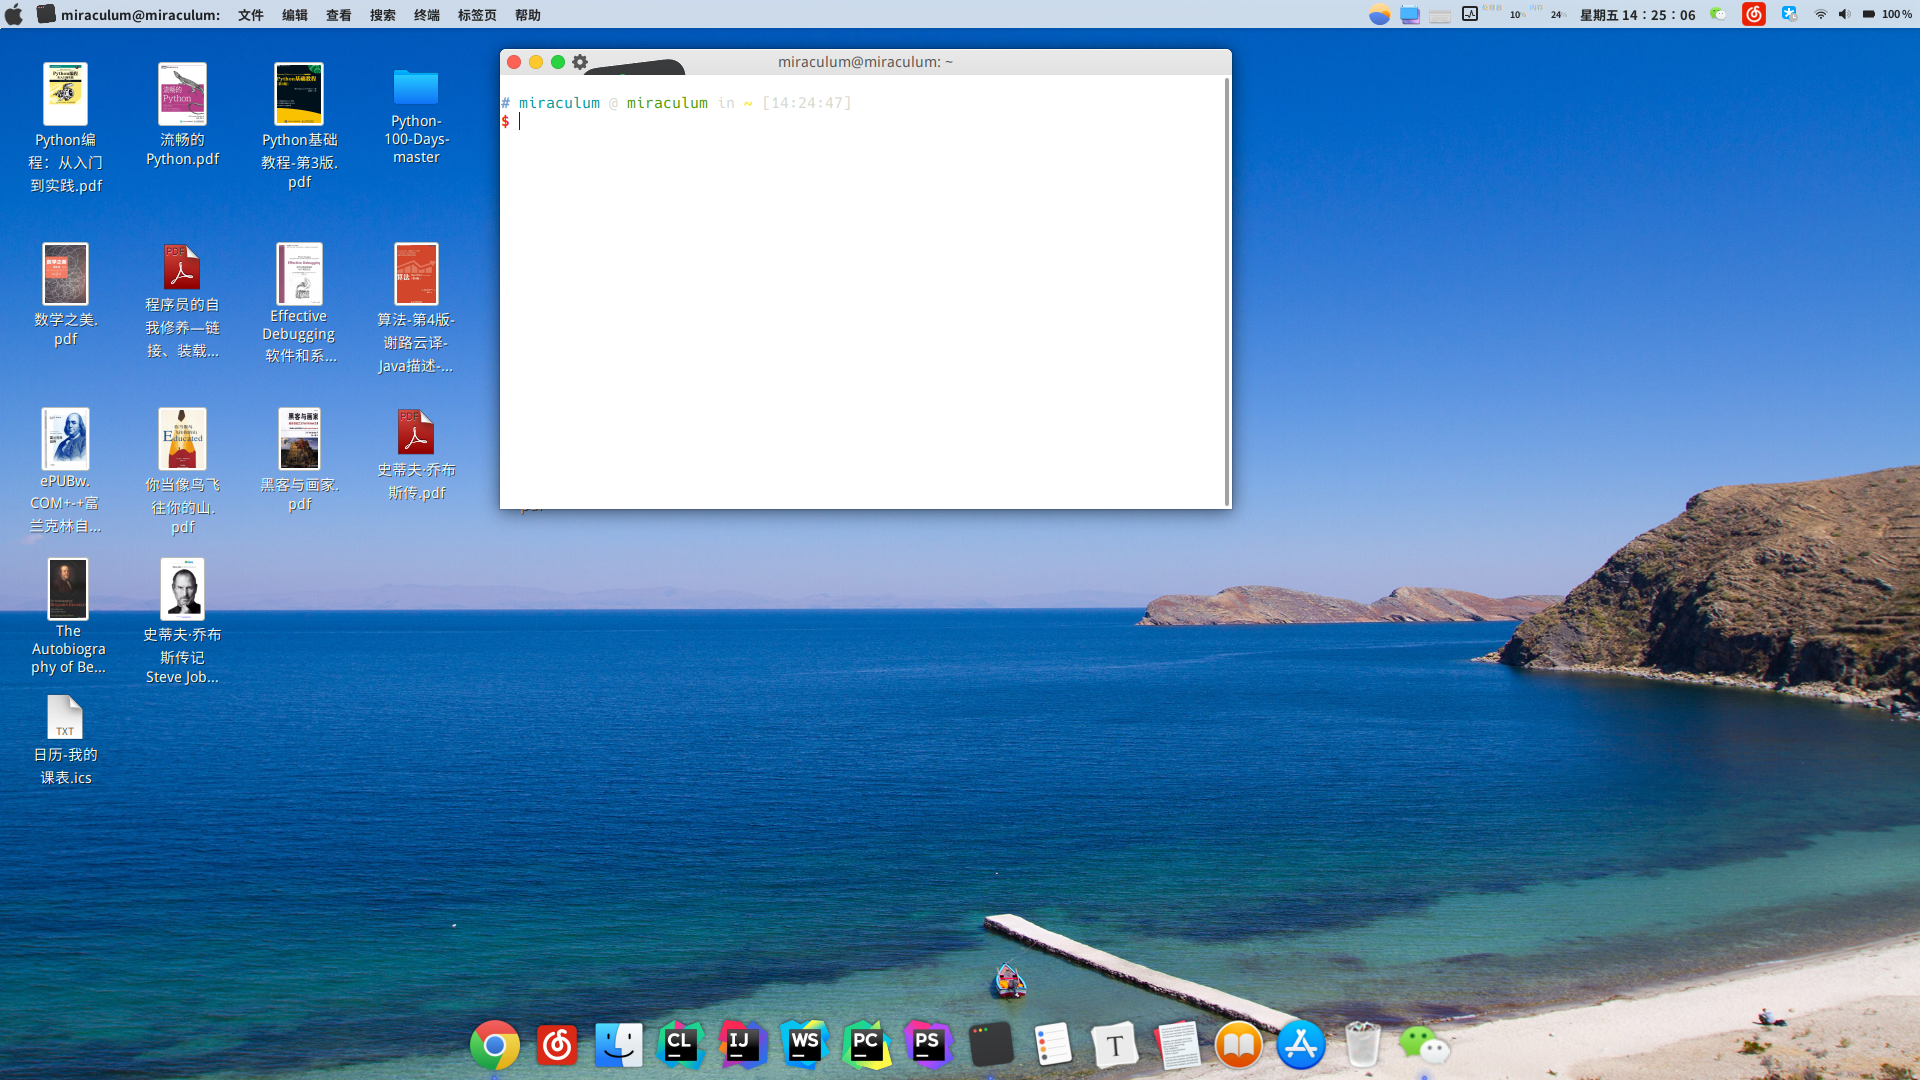Viewport: 1920px width, 1080px height.
Task: Open PhpStorm from the dock
Action: (x=928, y=1046)
